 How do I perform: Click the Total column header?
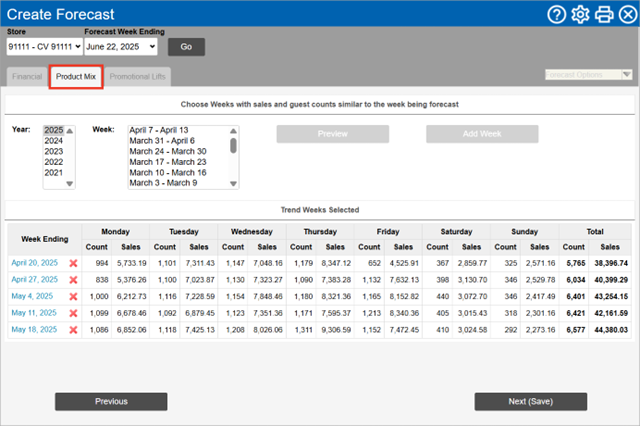[x=595, y=232]
